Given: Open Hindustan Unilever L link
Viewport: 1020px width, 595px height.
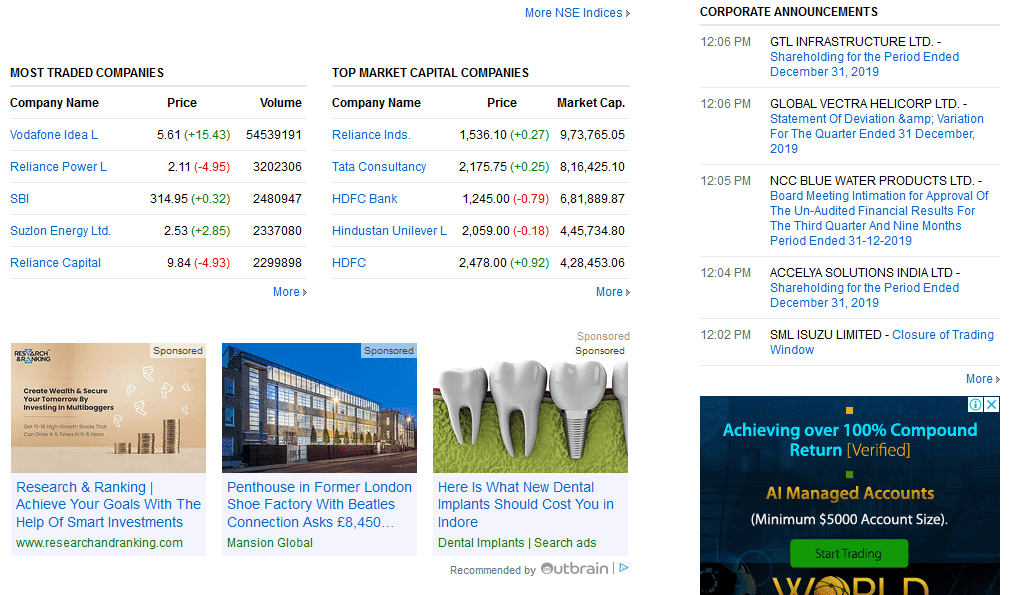Looking at the screenshot, I should (x=389, y=230).
